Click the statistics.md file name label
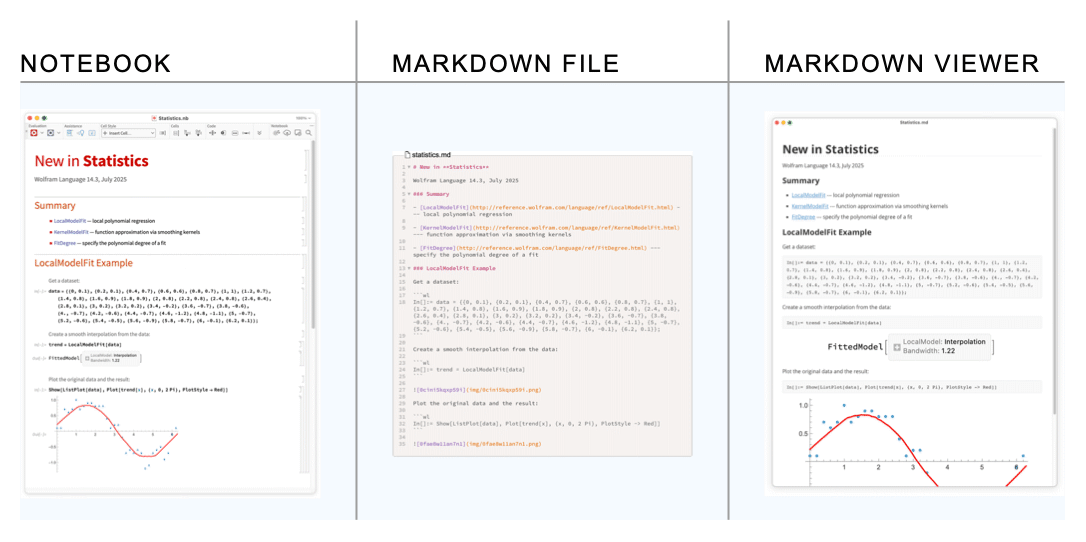Viewport: 1086px width, 542px height. pos(431,154)
